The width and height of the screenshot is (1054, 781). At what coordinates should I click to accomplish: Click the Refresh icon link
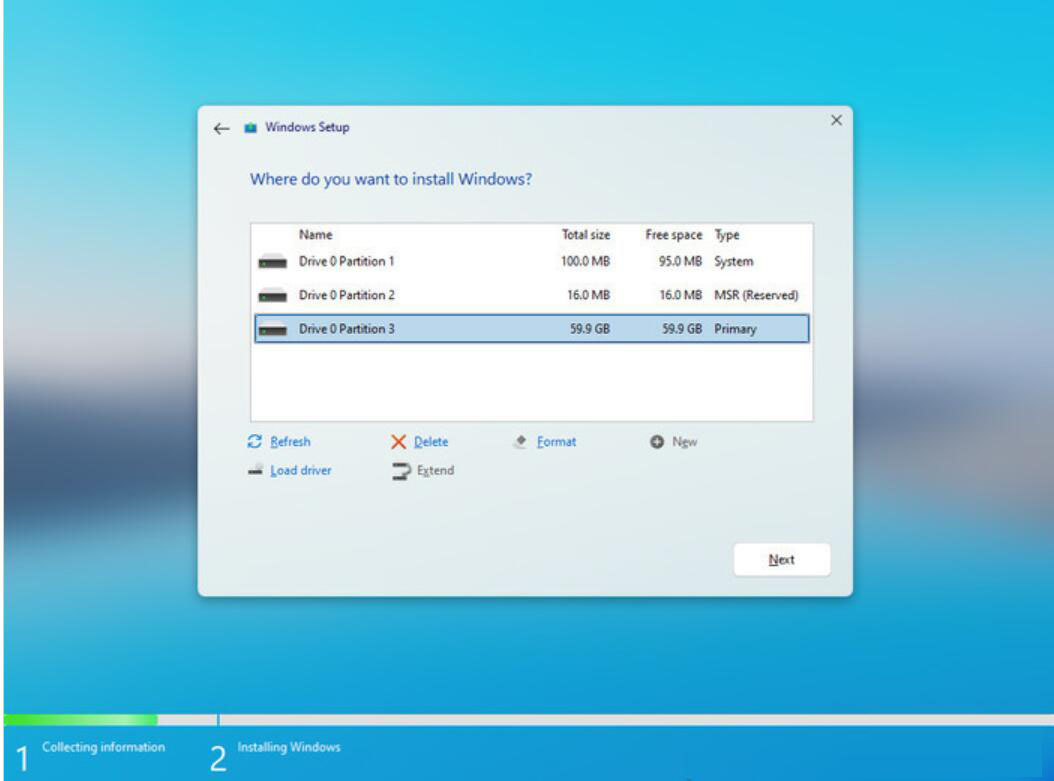[x=256, y=442]
